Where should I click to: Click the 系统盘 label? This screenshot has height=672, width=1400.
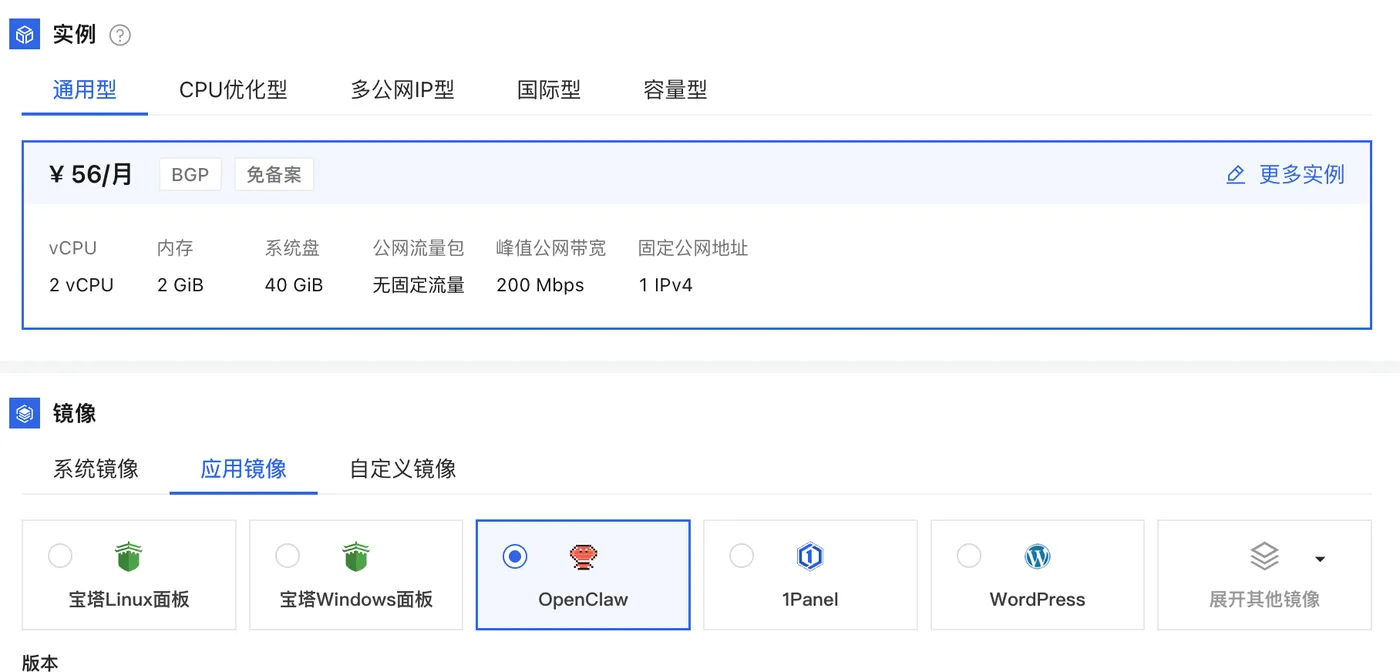point(292,248)
